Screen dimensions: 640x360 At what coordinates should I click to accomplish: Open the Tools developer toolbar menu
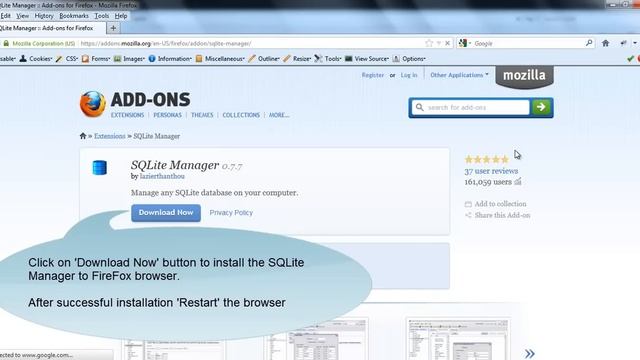328,59
